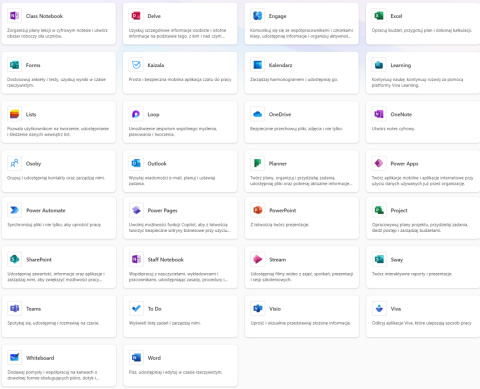Launch Delve via its red icon
This screenshot has width=480, height=389.
[136, 16]
